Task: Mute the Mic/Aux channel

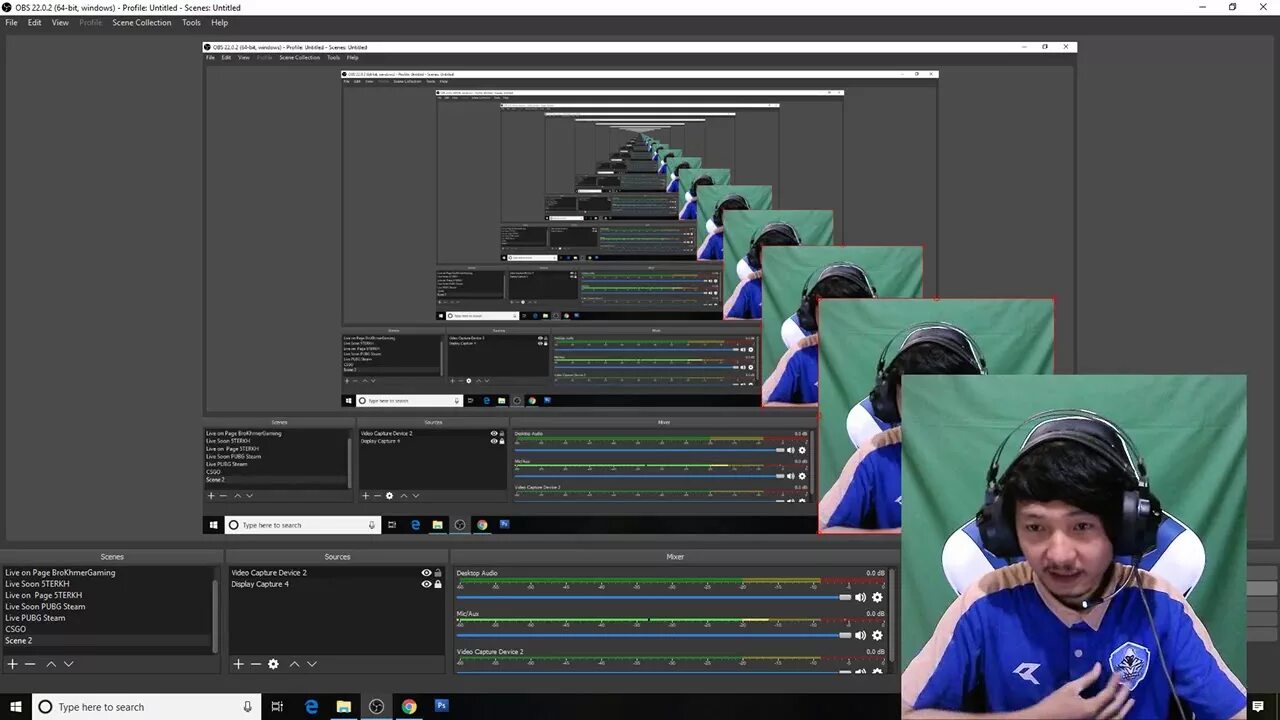Action: pyautogui.click(x=860, y=635)
